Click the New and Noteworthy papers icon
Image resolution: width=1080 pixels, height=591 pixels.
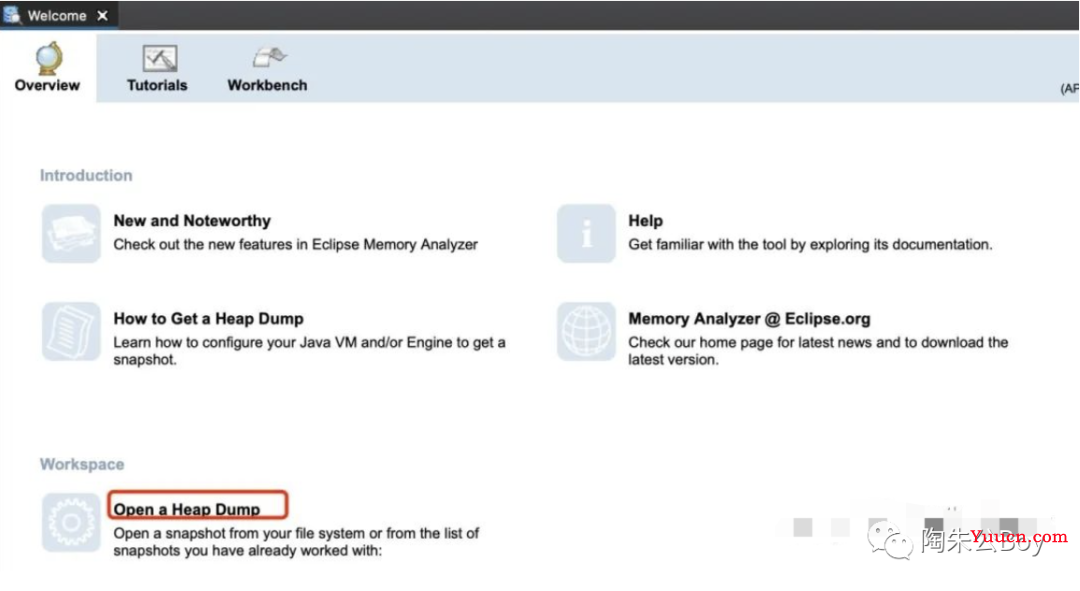click(71, 234)
